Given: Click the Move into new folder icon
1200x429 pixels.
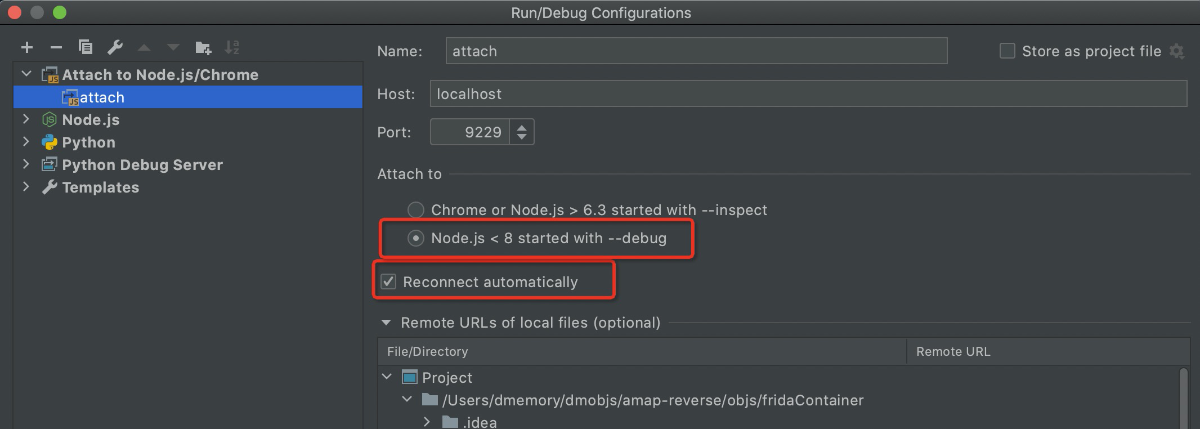Looking at the screenshot, I should (203, 47).
